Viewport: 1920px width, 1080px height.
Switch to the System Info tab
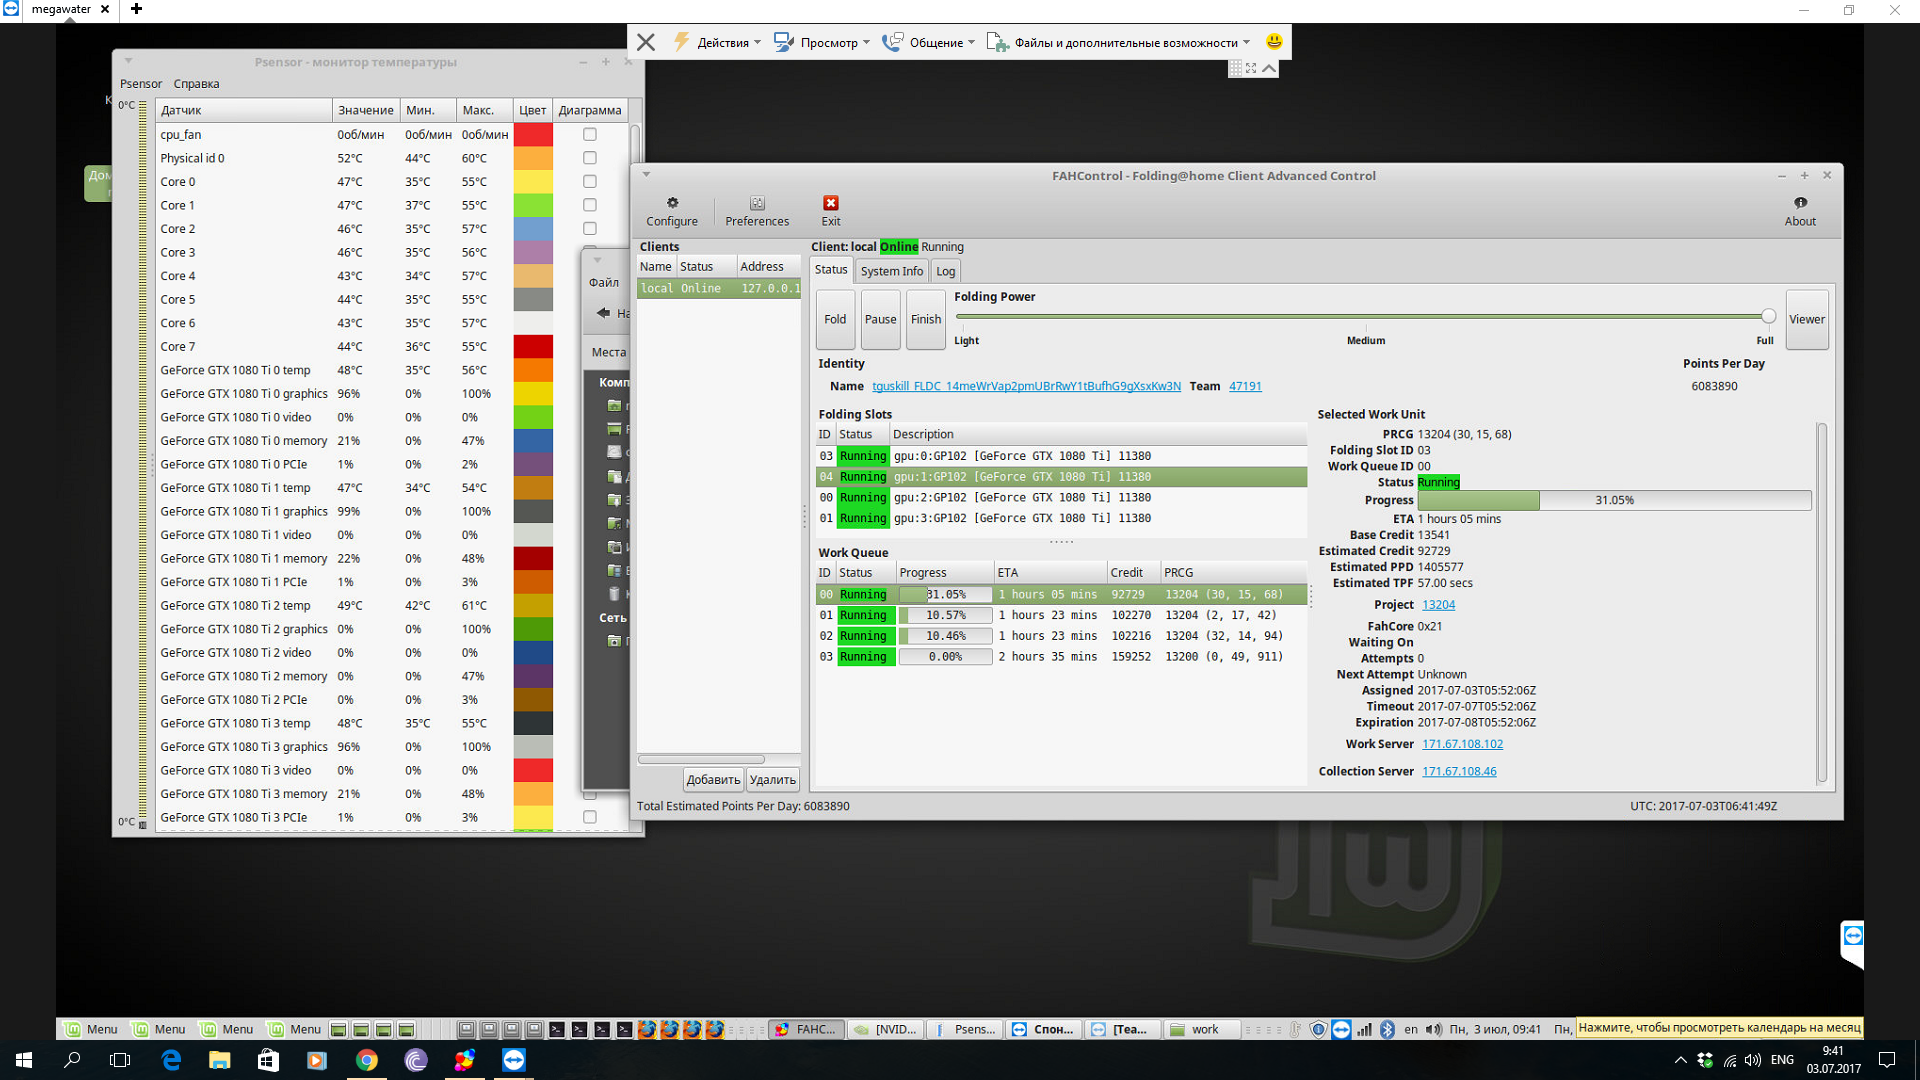(x=891, y=271)
